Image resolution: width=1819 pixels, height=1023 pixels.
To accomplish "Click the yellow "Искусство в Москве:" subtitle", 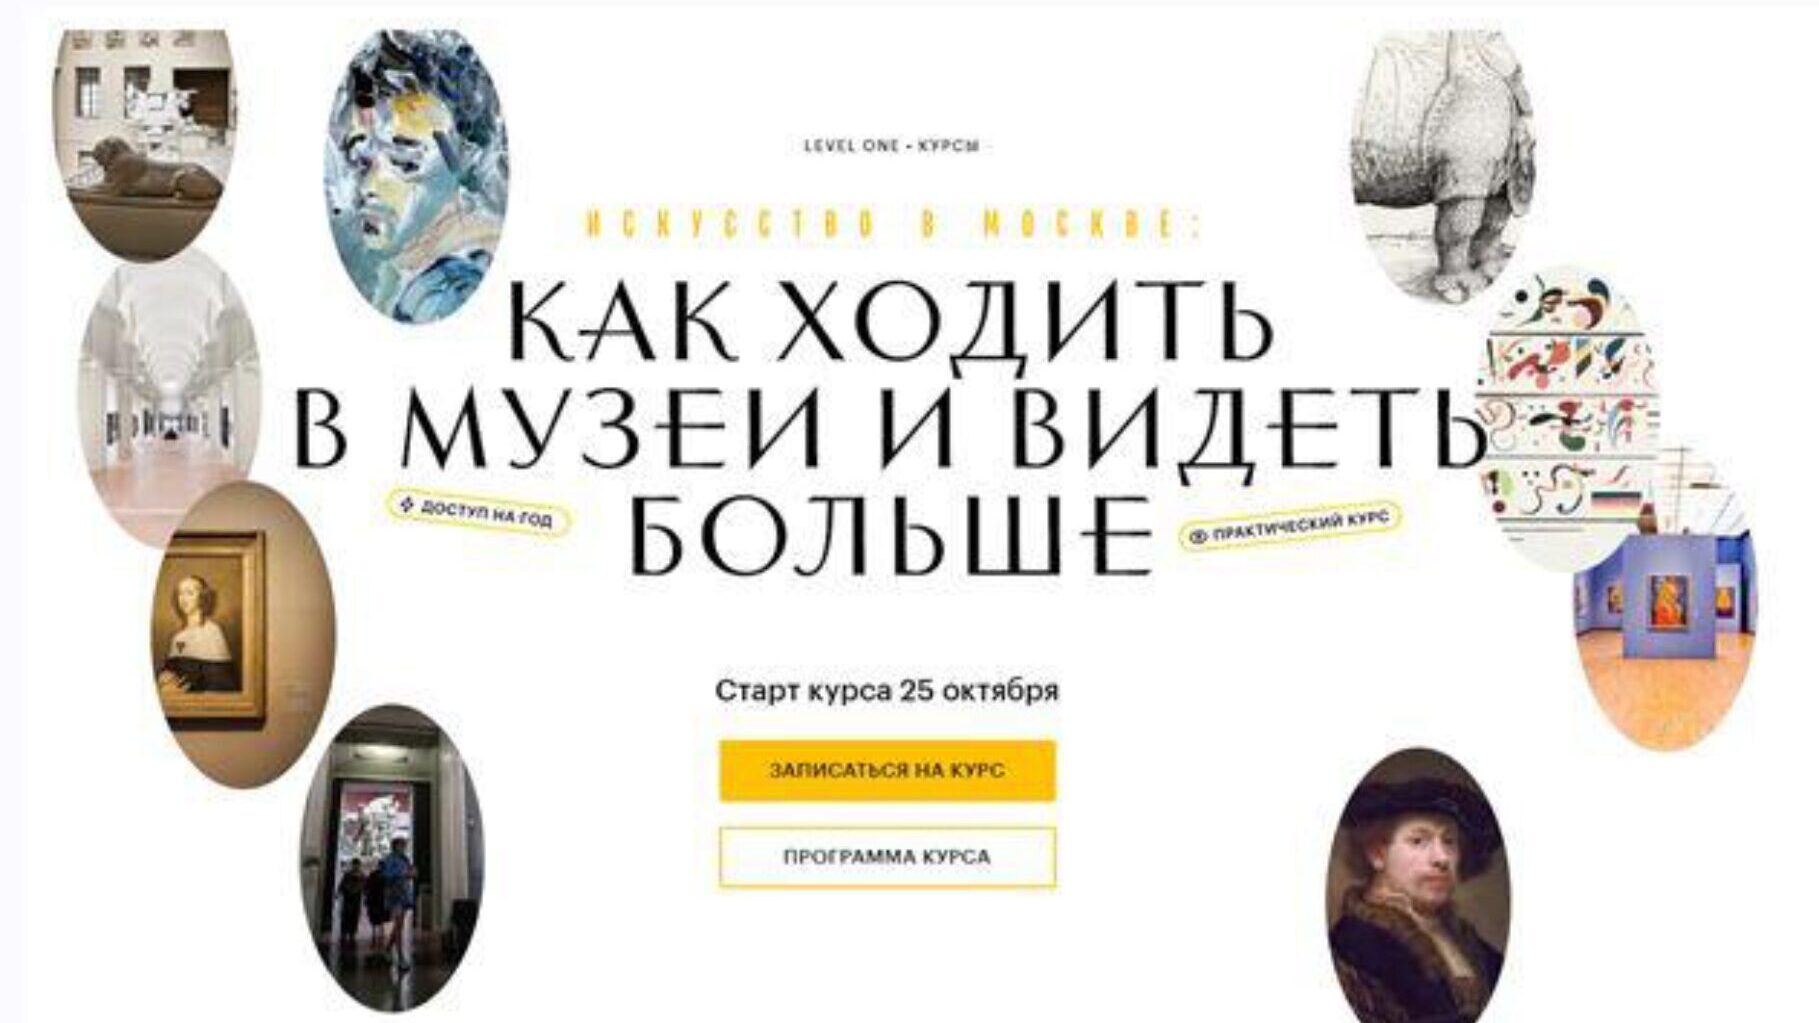I will click(894, 224).
